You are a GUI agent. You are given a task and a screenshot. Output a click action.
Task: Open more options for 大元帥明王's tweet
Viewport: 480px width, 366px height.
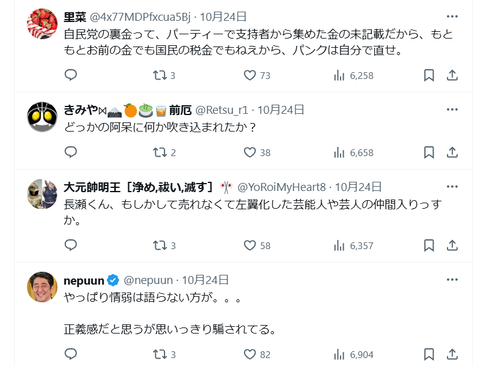coord(452,186)
